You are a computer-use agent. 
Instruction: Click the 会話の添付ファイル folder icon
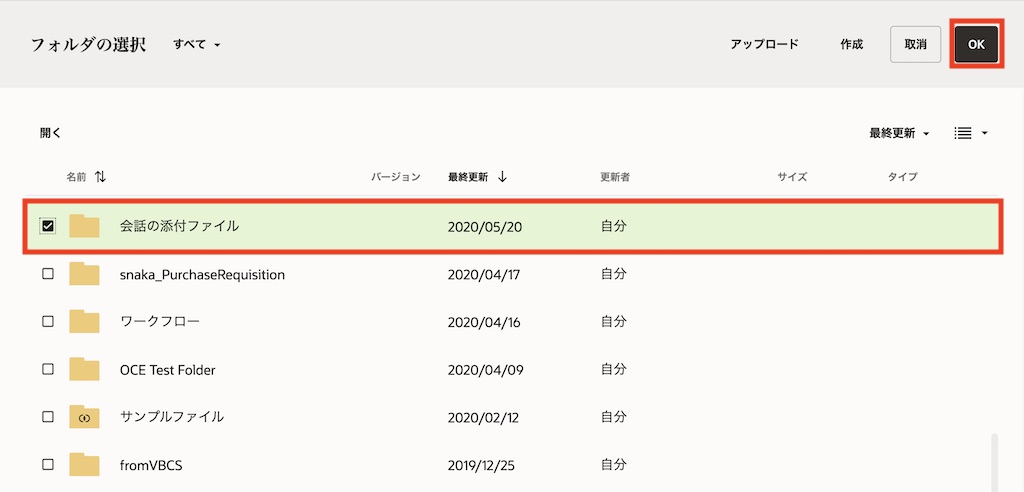84,226
